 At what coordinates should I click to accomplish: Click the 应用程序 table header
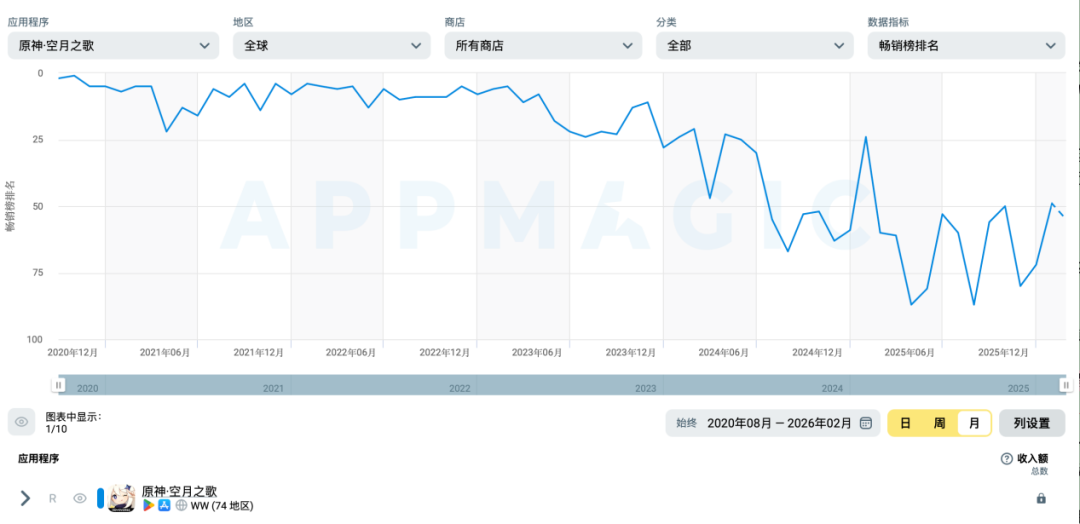(x=39, y=459)
